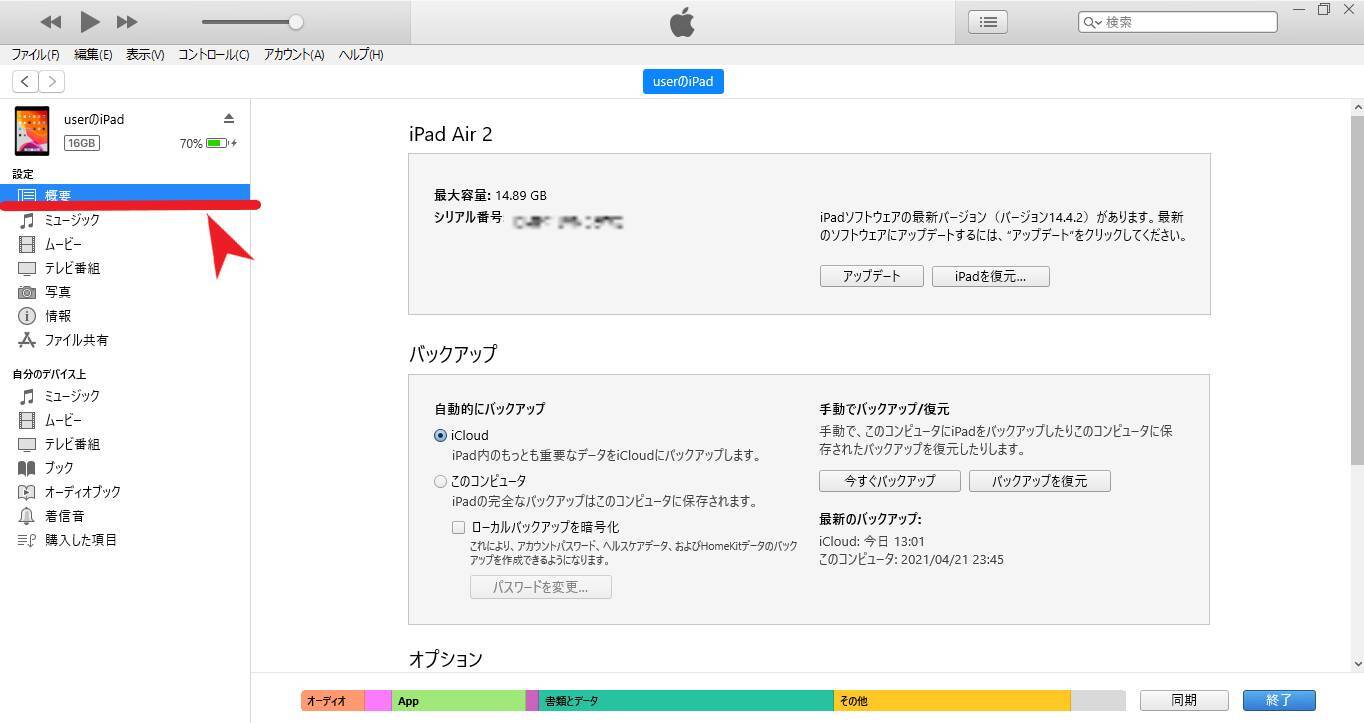Click the パスワードを変更... button
Viewport: 1364px width, 723px height.
coord(540,587)
